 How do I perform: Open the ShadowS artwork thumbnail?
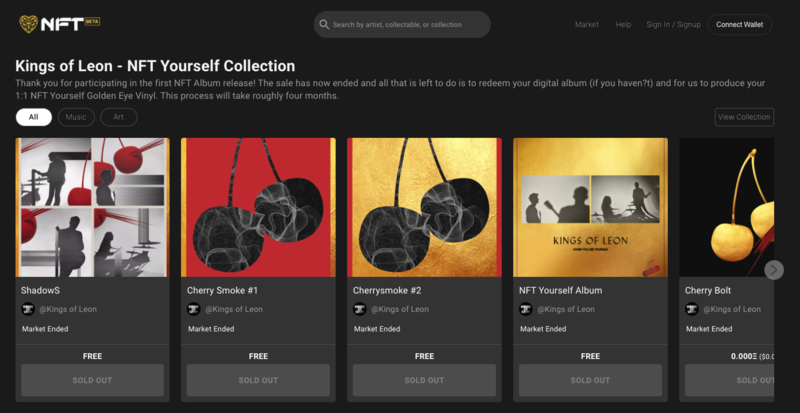click(92, 207)
